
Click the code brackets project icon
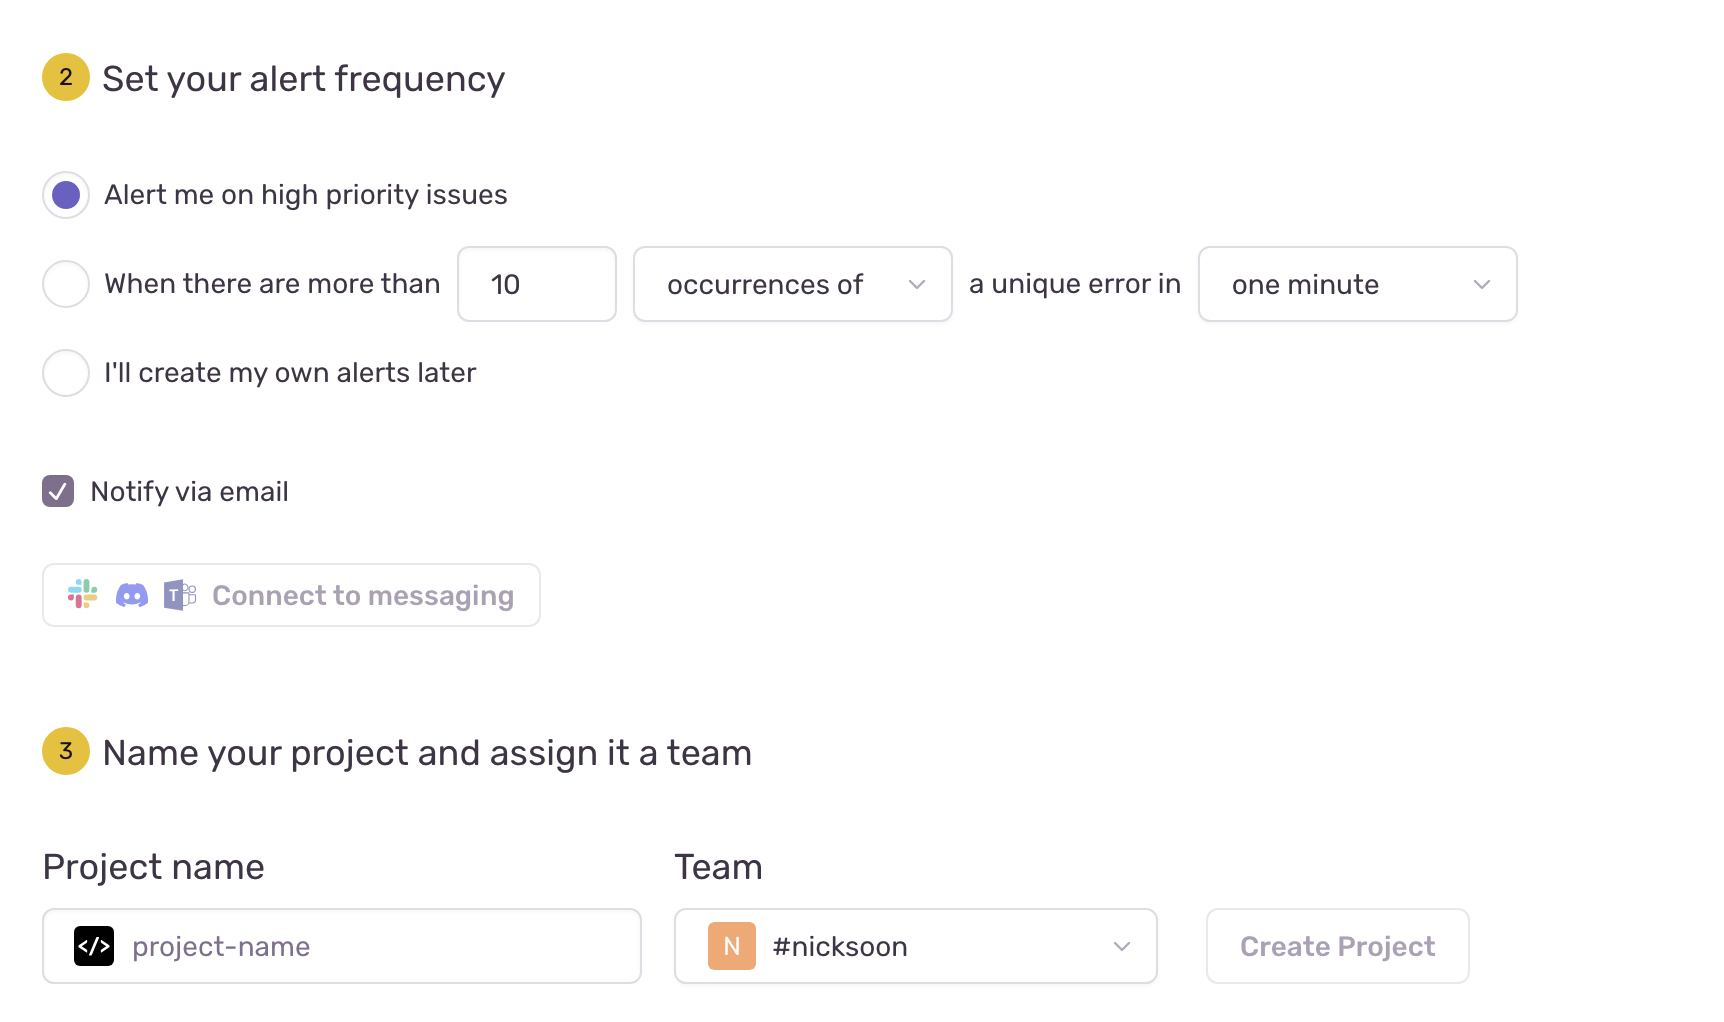(x=94, y=946)
